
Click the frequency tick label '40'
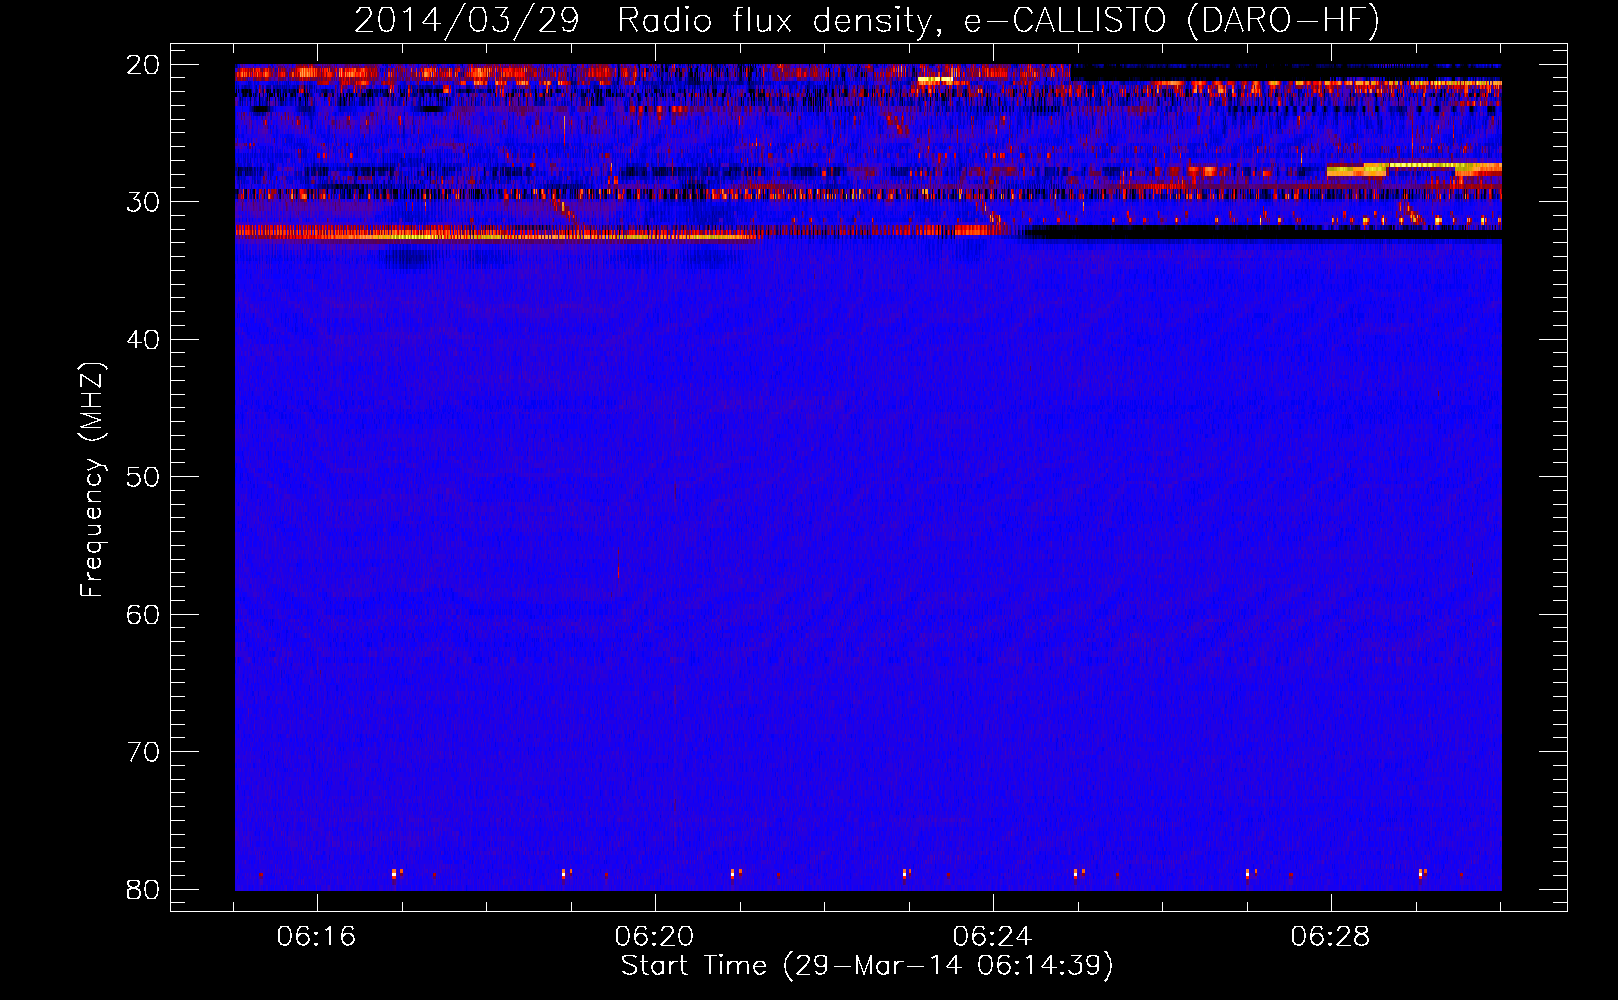143,340
